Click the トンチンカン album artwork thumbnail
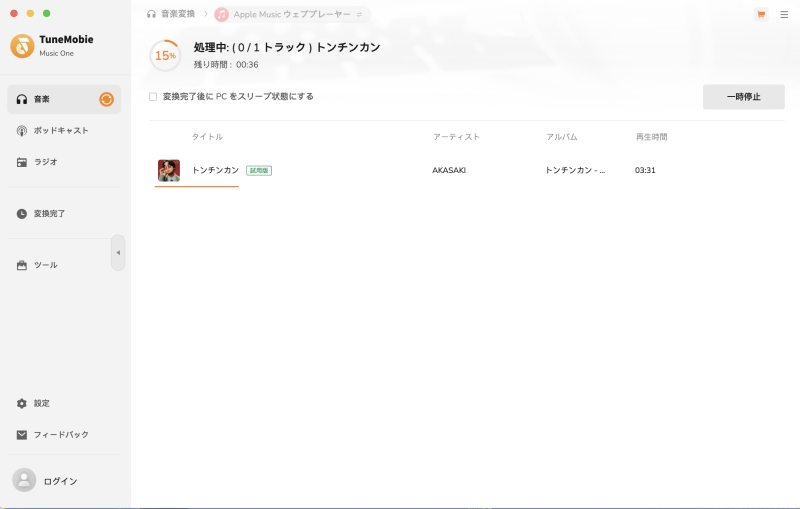Viewport: 800px width, 509px height. pyautogui.click(x=169, y=170)
